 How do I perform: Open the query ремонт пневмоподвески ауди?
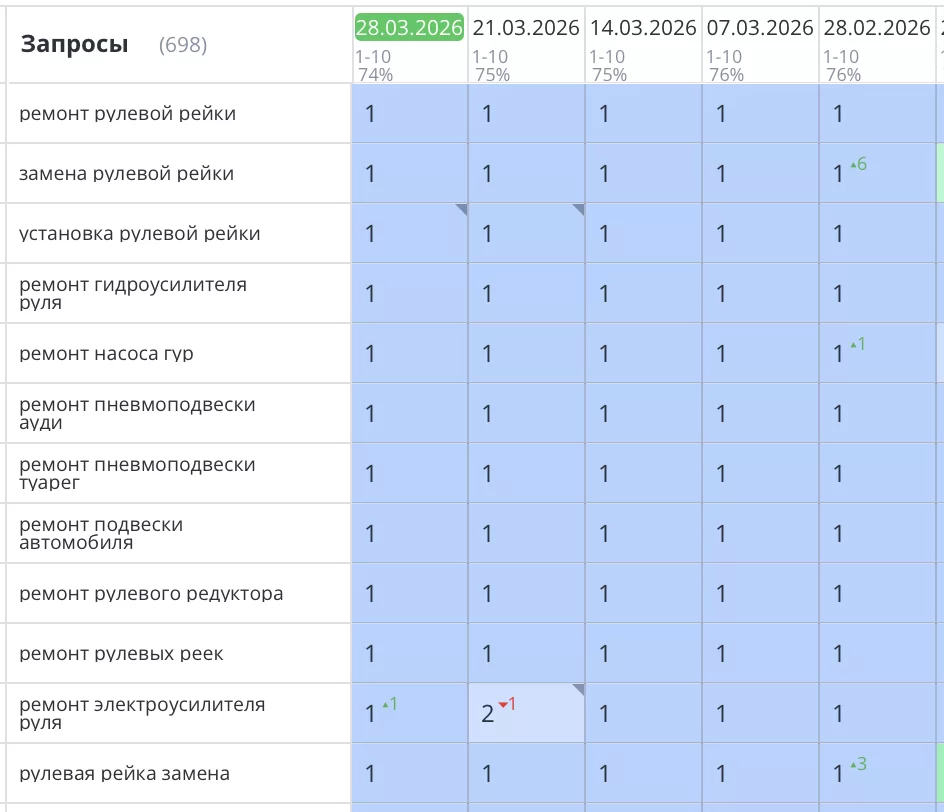coord(135,413)
